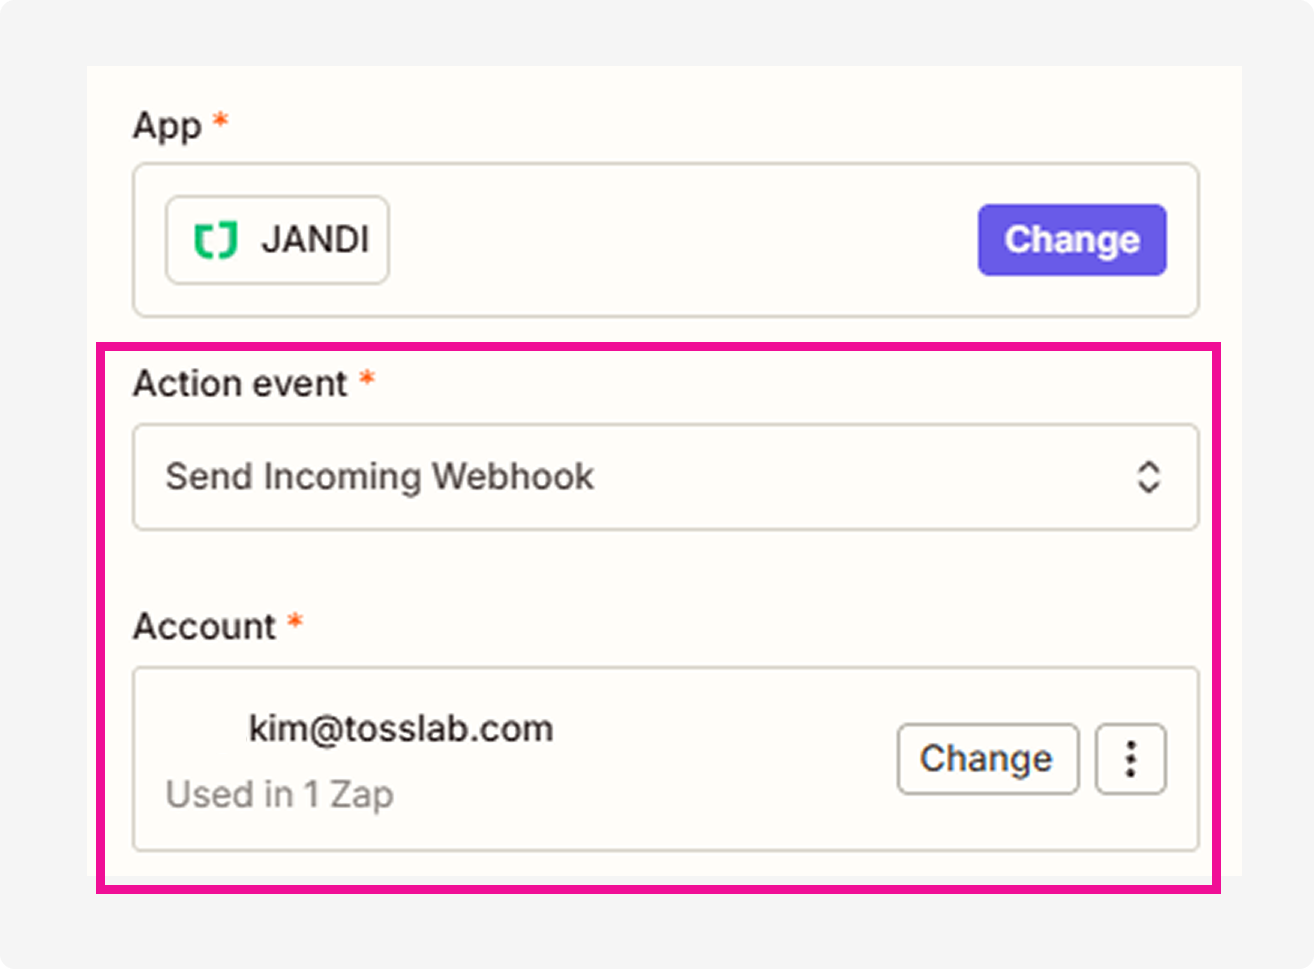
Task: Click the Account field label
Action: 204,627
